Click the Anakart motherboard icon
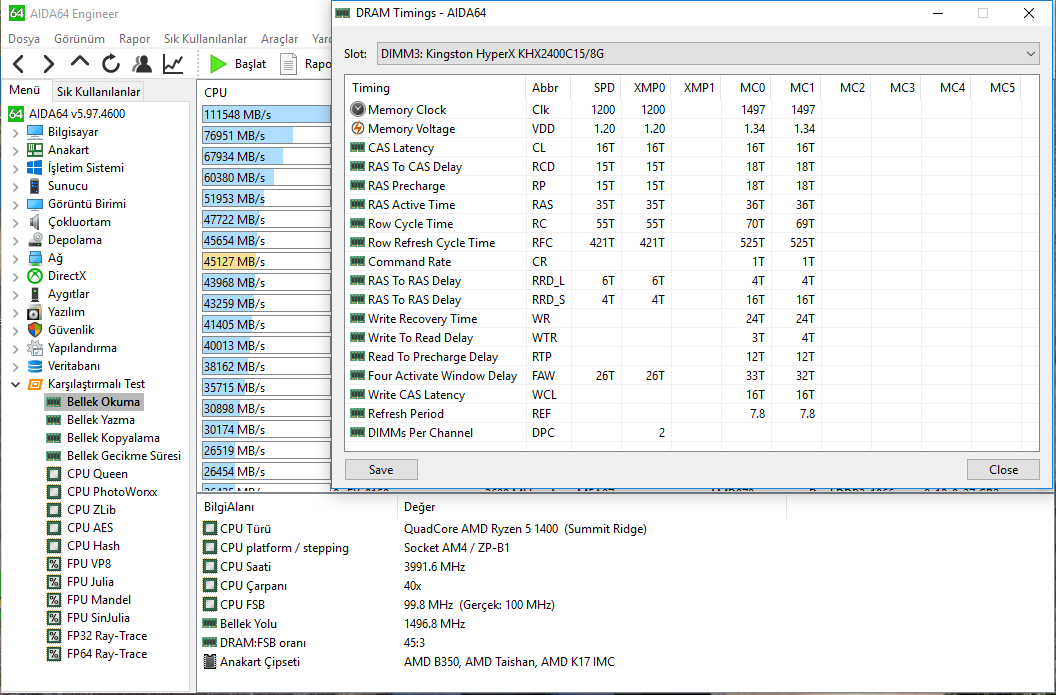 point(35,150)
